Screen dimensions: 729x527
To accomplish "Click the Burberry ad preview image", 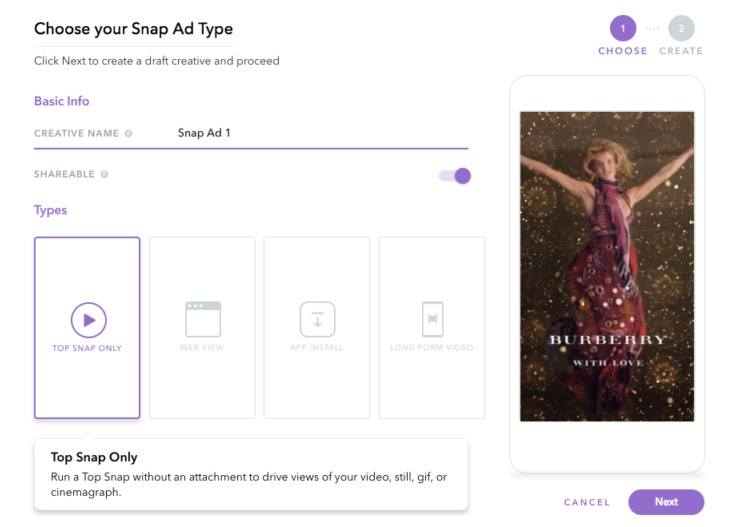I will pyautogui.click(x=607, y=265).
